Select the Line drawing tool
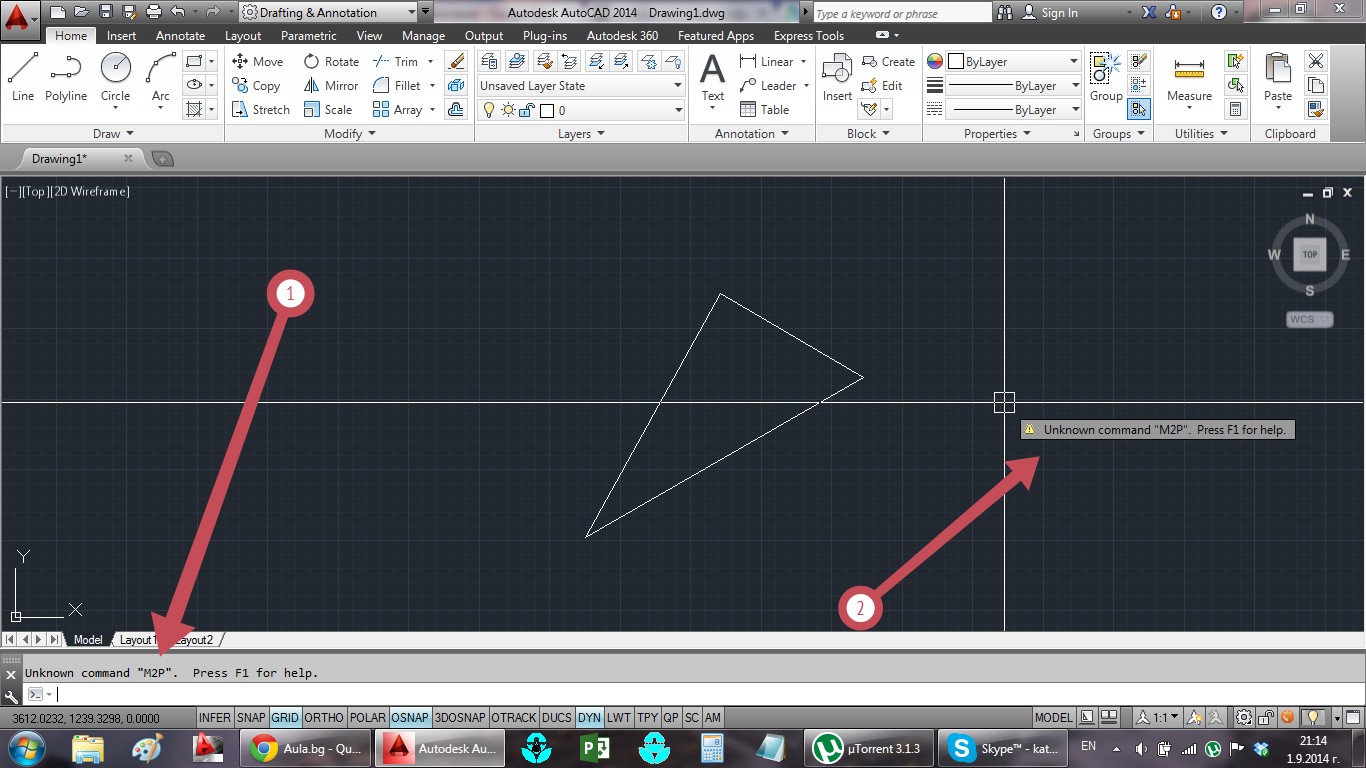Image resolution: width=1366 pixels, height=768 pixels. pos(23,77)
